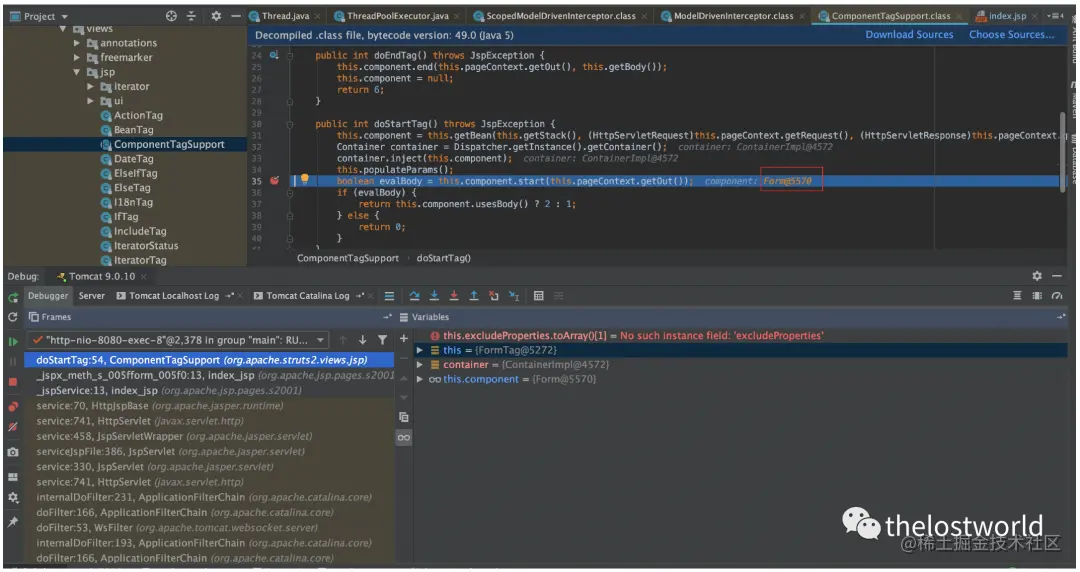Click Choose Sources link
Image resolution: width=1080 pixels, height=572 pixels.
click(1011, 34)
